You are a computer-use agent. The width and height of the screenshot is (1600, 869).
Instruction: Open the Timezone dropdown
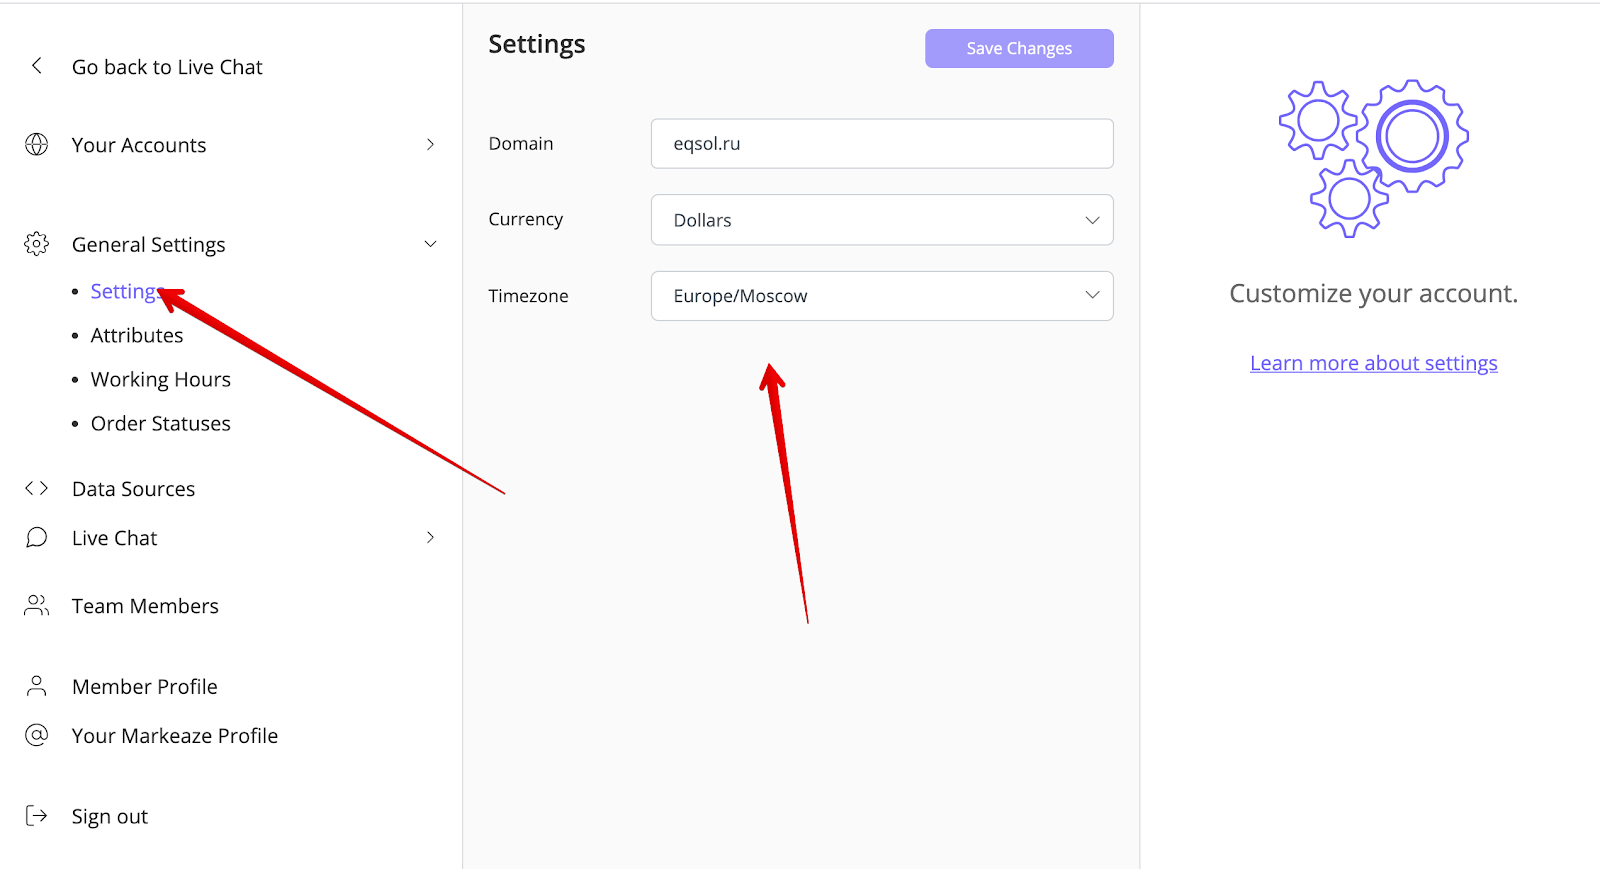coord(881,296)
